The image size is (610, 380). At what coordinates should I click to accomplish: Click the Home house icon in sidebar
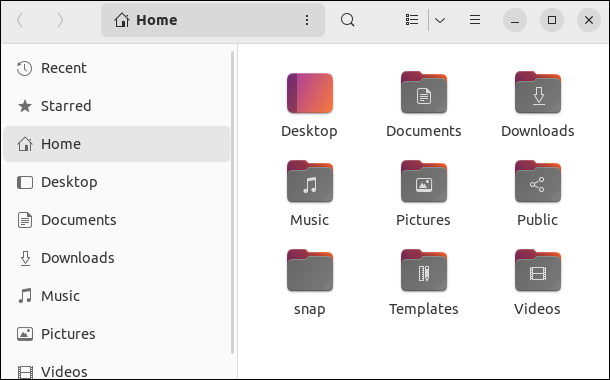click(x=25, y=144)
